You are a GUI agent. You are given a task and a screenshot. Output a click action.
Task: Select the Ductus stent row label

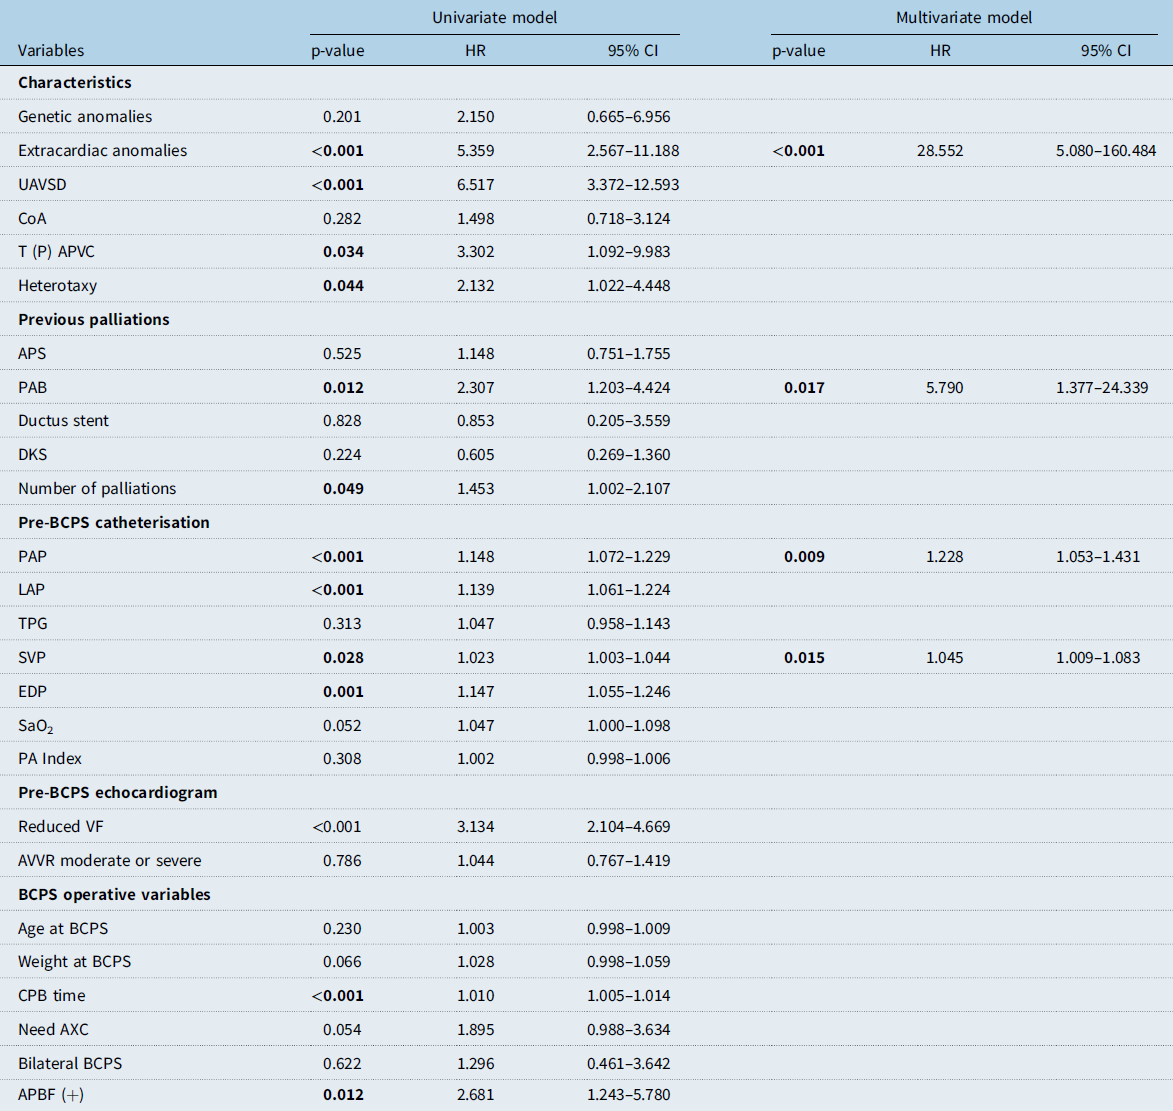click(x=63, y=421)
